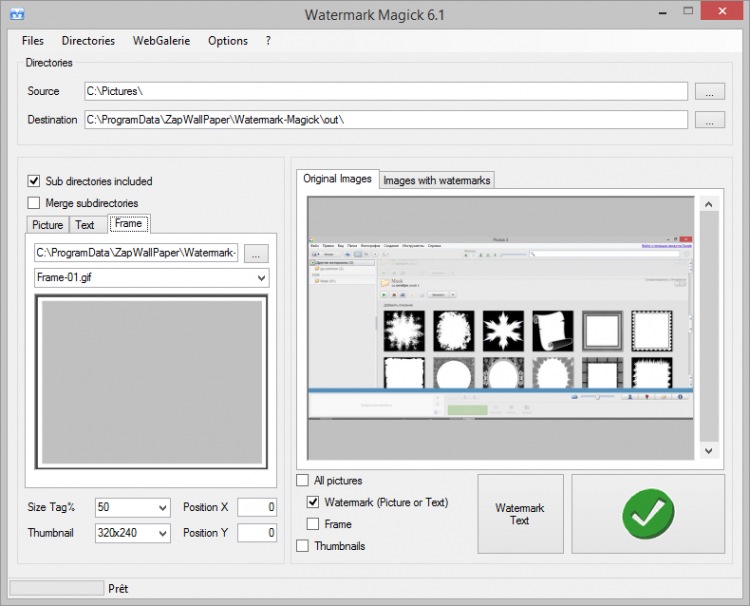Browse for frame folder with ellipsis button
Viewport: 750px width, 606px height.
256,253
